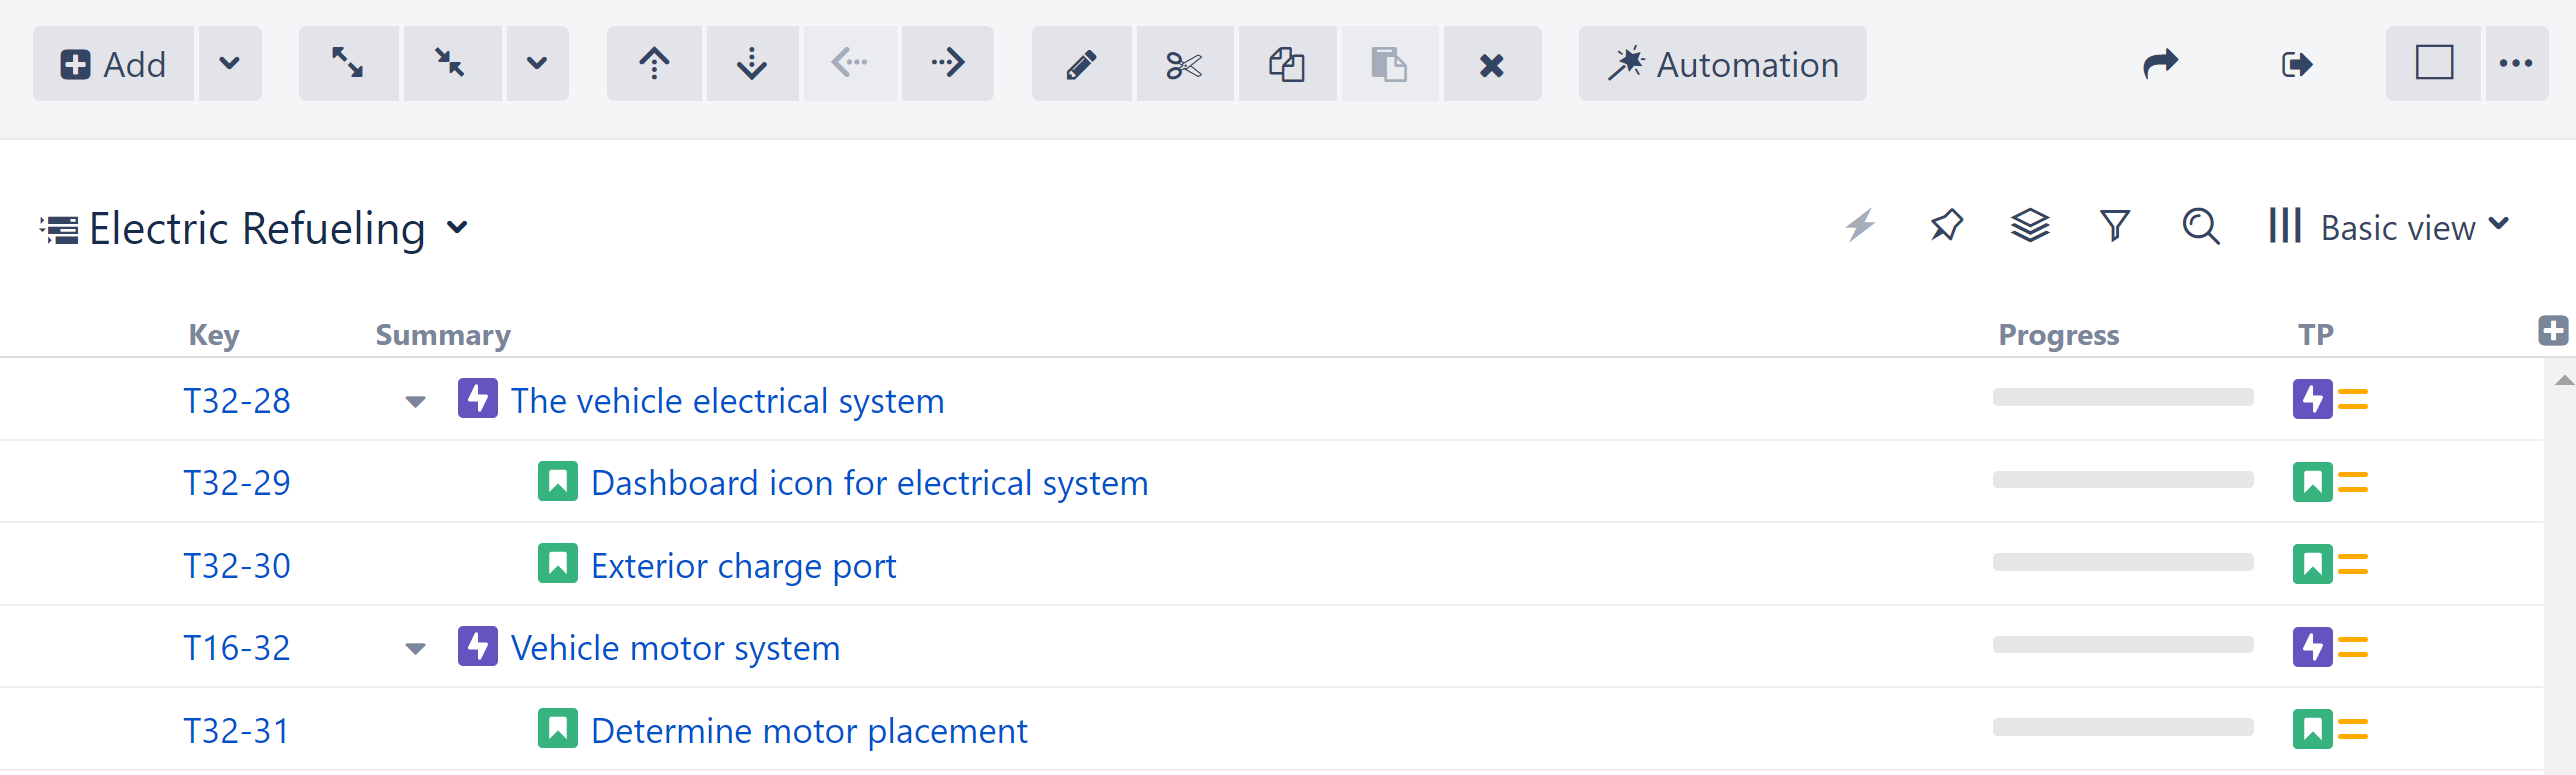Click the copy icon in toolbar
This screenshot has width=2576, height=775.
pos(1287,64)
